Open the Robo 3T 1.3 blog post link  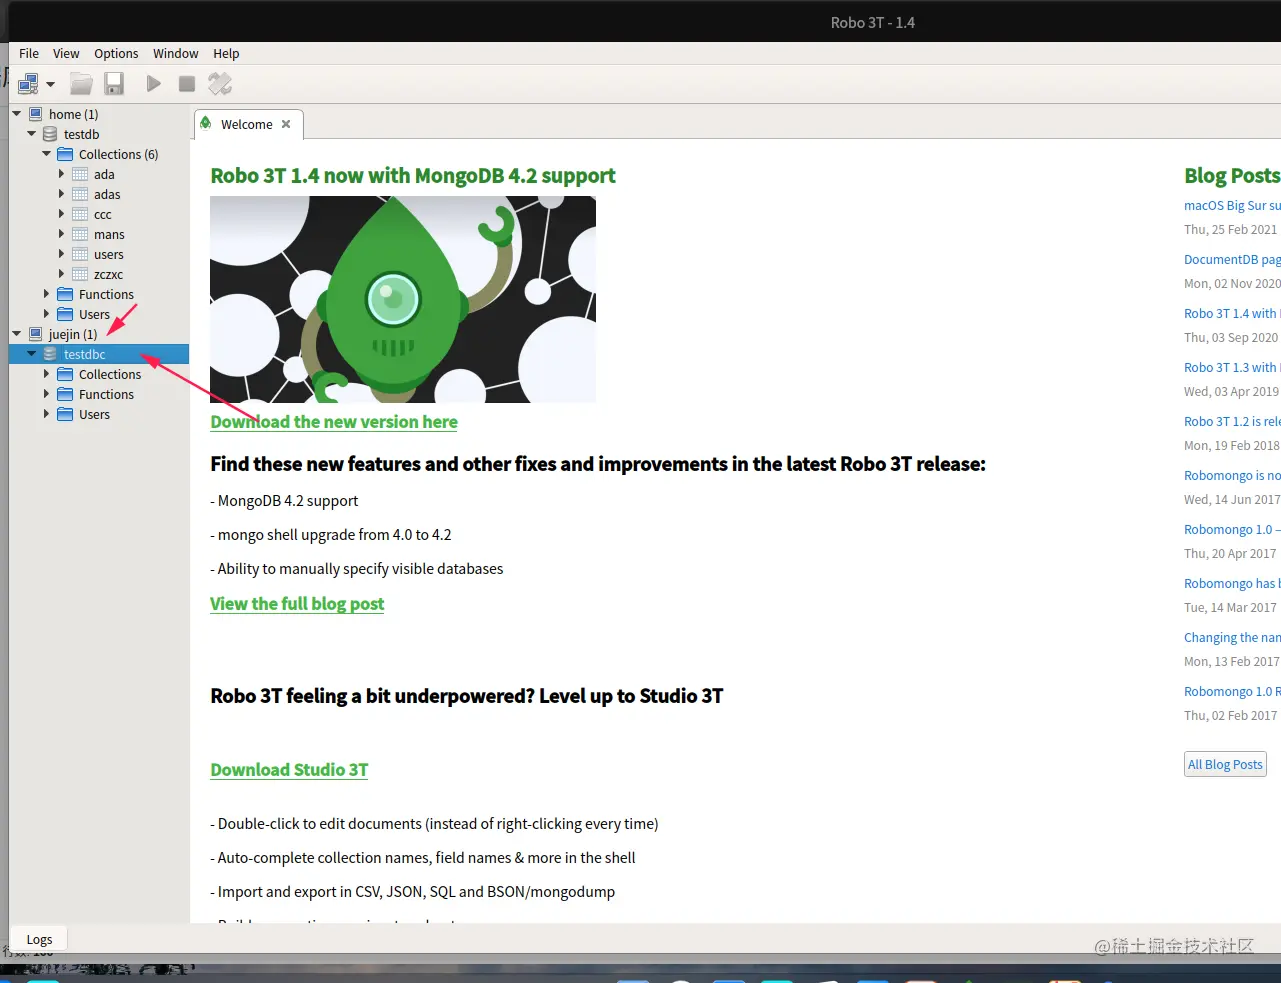[1232, 367]
